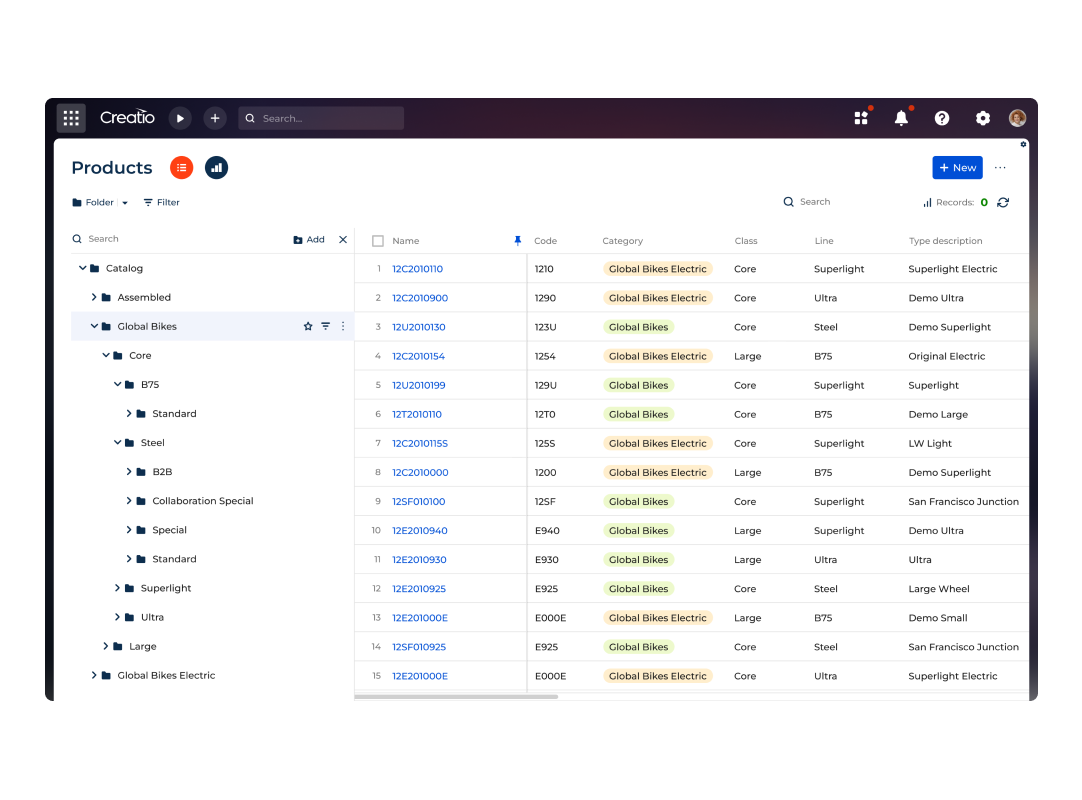Open more options on Global Bikes folder
The width and height of the screenshot is (1082, 800).
click(343, 326)
